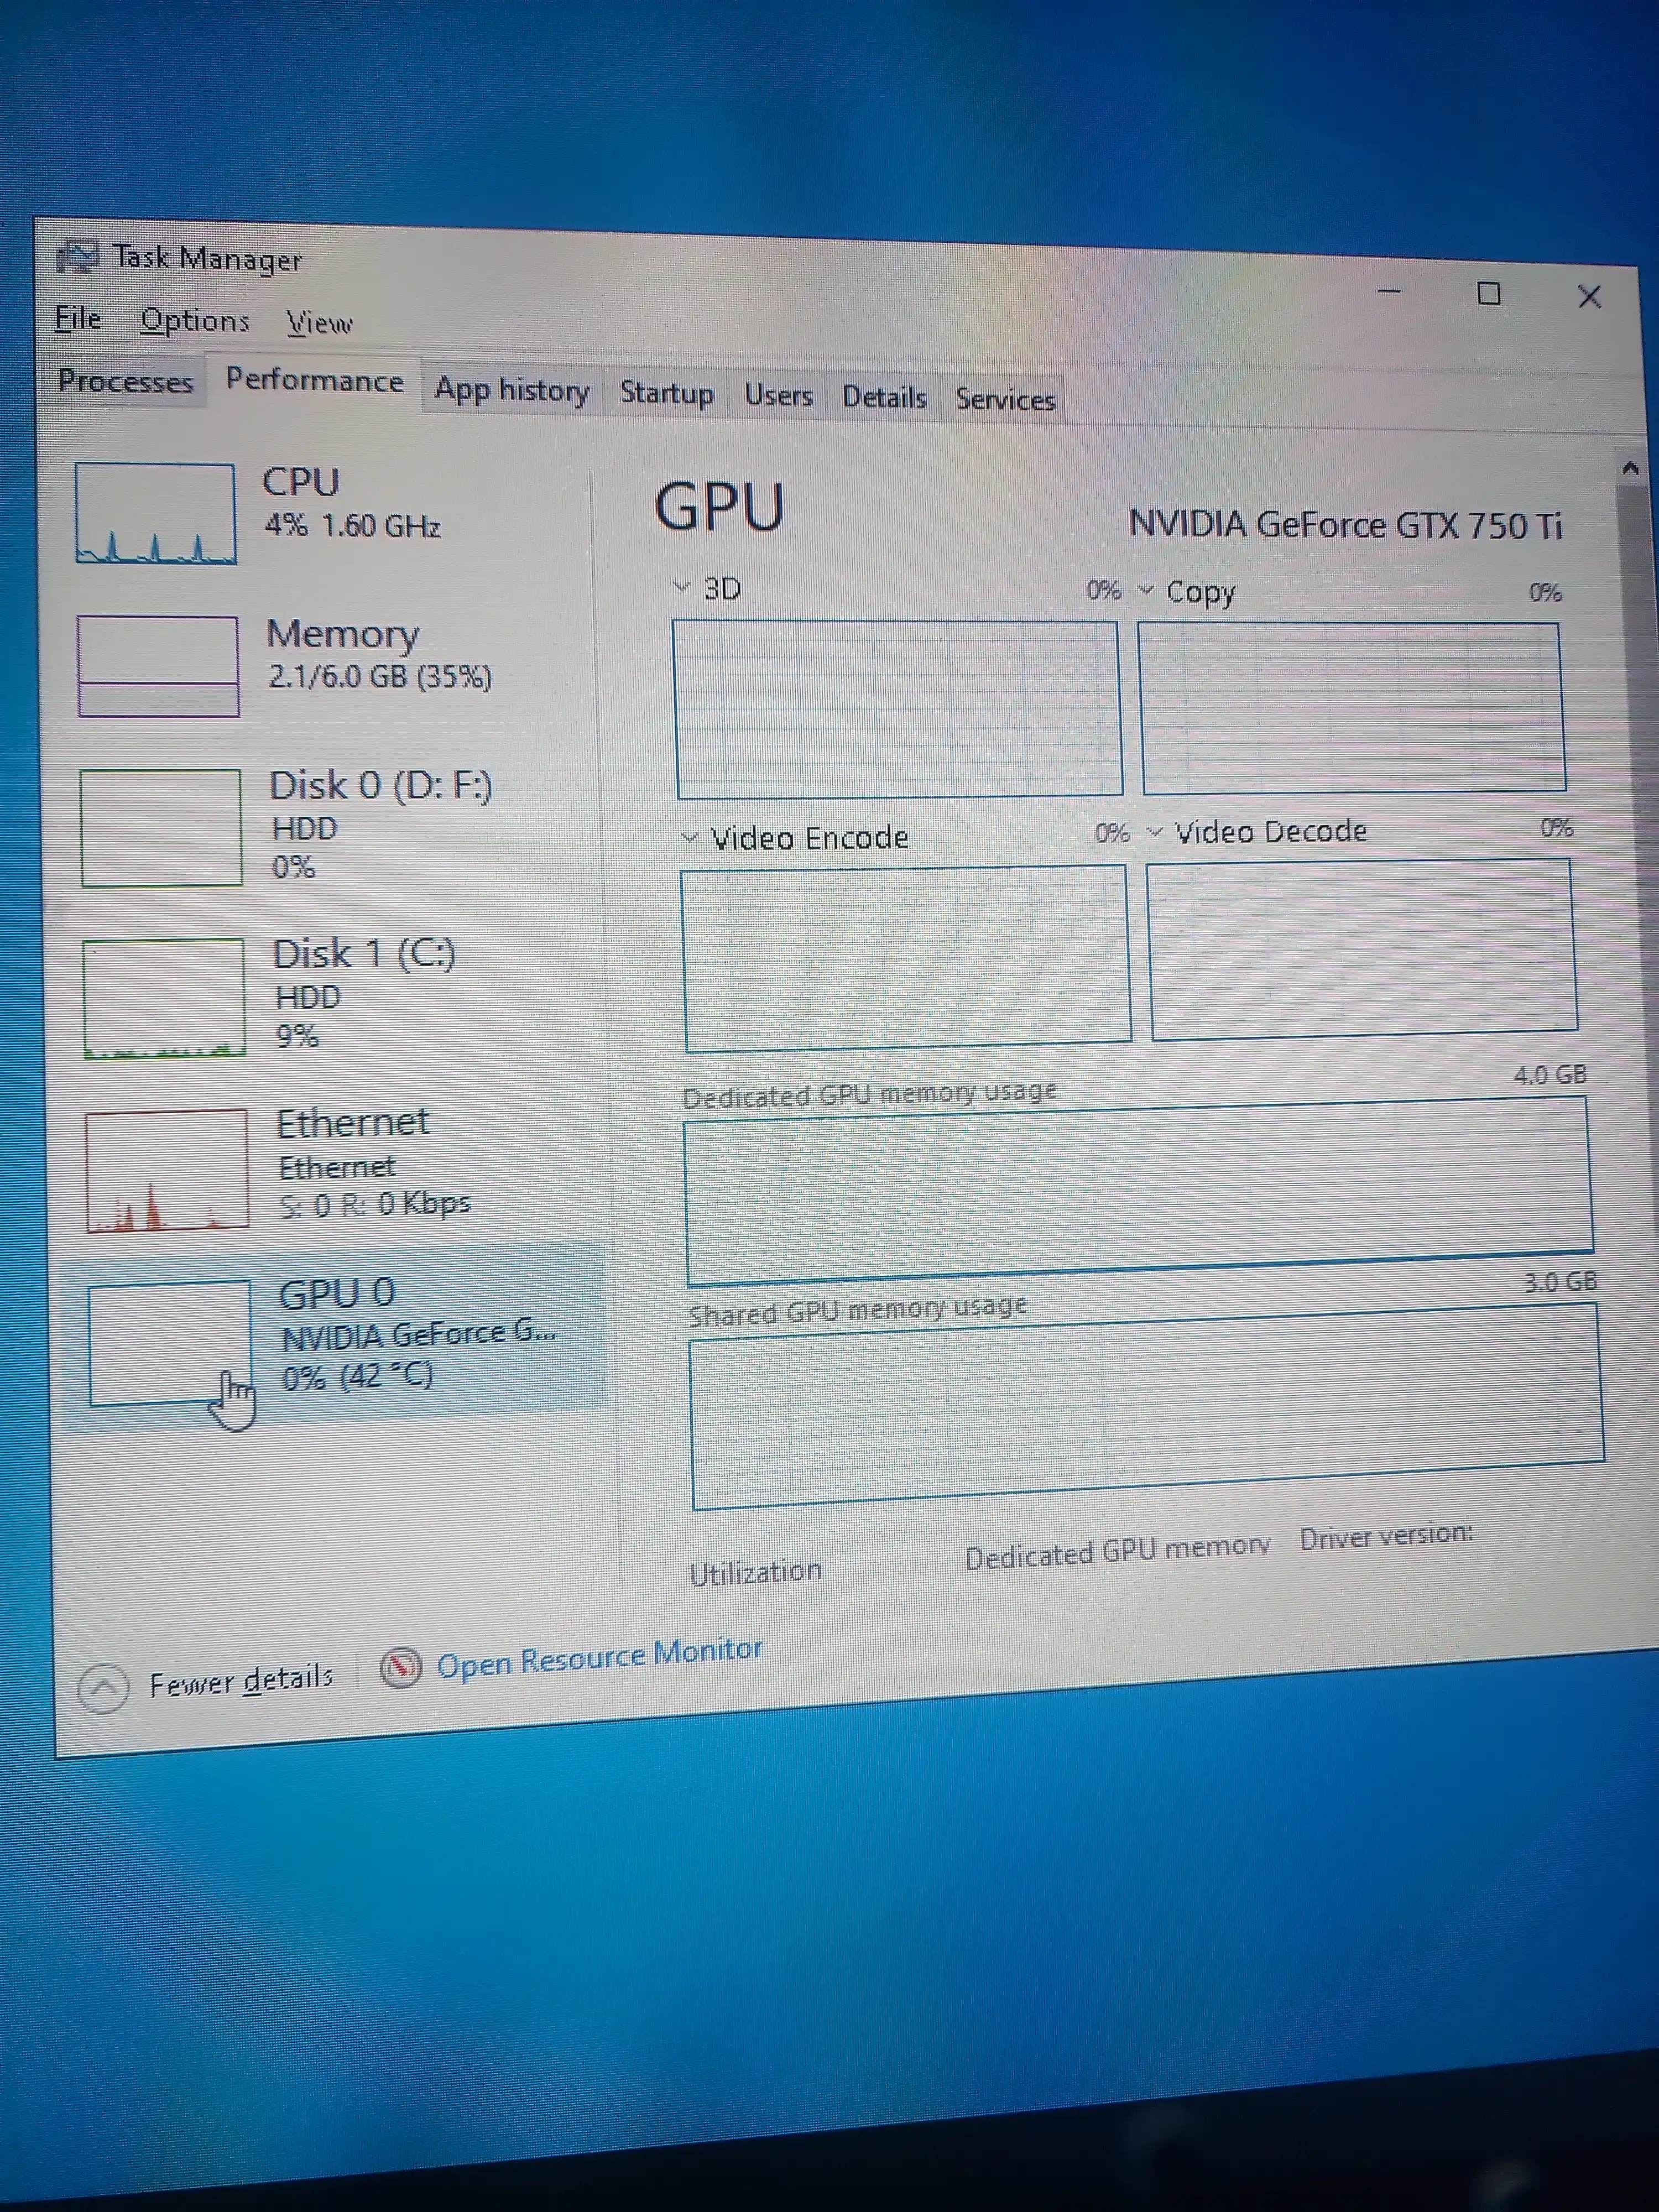
Task: Click the Dedicated GPU memory usage graph
Action: click(x=1139, y=1190)
